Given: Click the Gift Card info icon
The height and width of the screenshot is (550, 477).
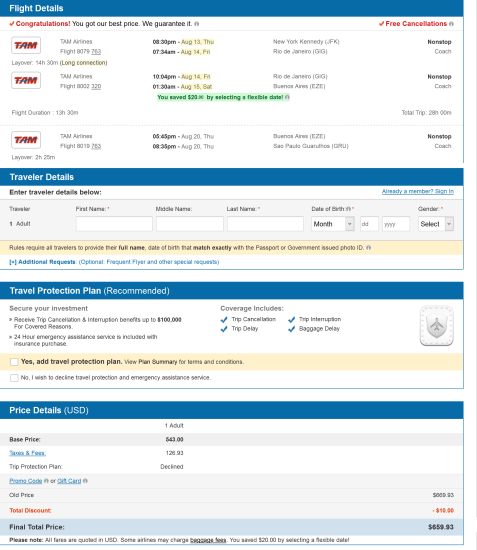Looking at the screenshot, I should pos(85,481).
